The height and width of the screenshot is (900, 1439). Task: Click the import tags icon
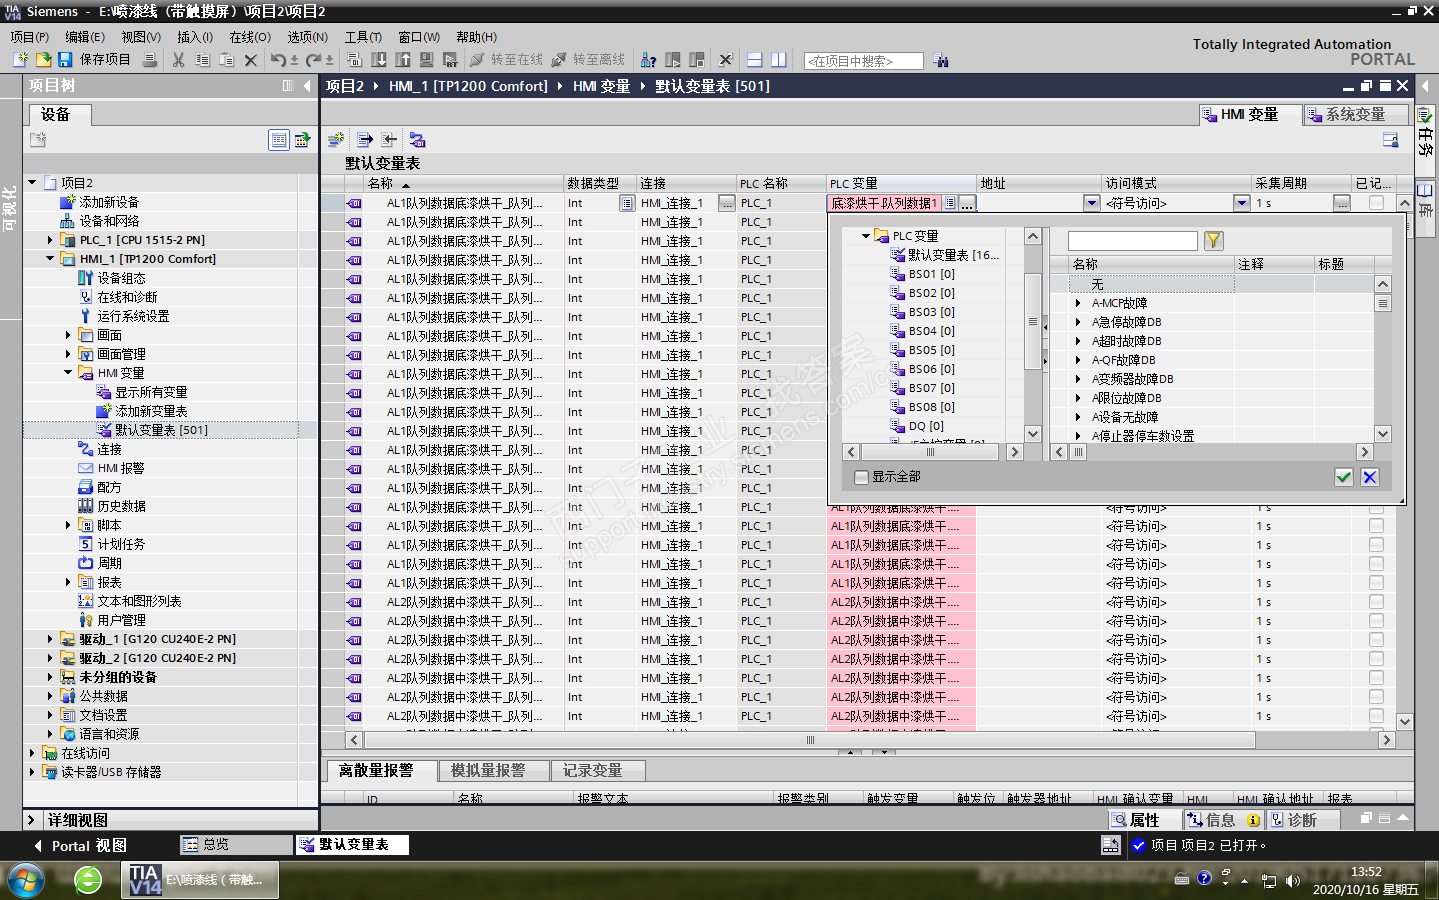tap(389, 140)
